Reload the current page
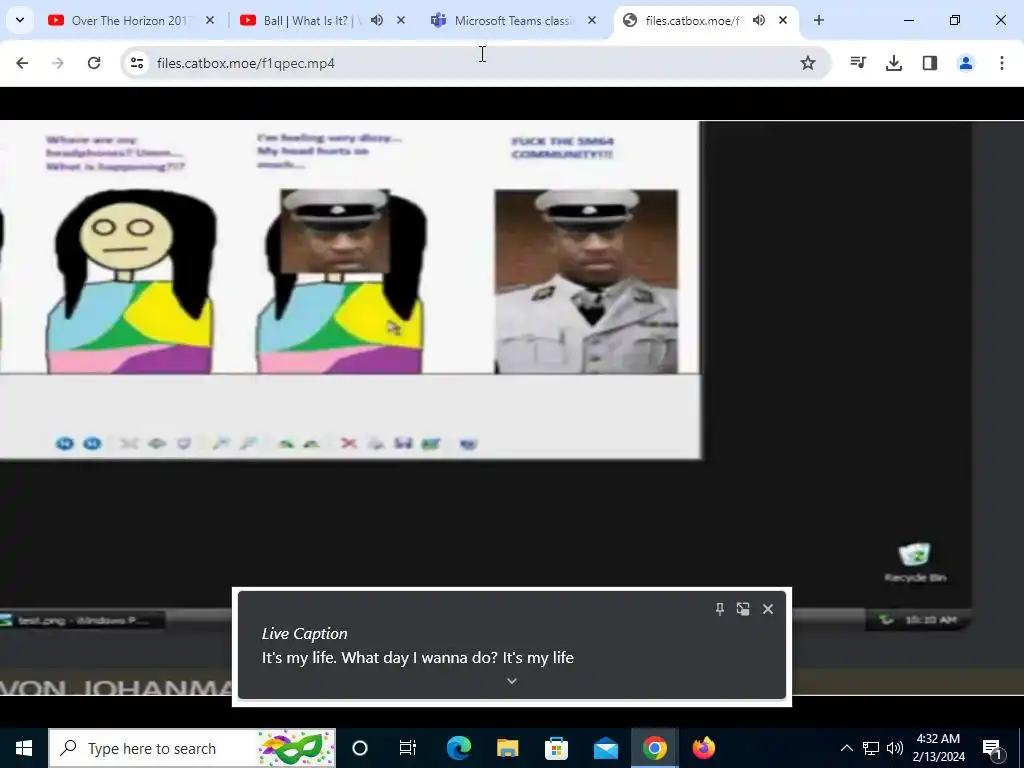 pyautogui.click(x=94, y=63)
